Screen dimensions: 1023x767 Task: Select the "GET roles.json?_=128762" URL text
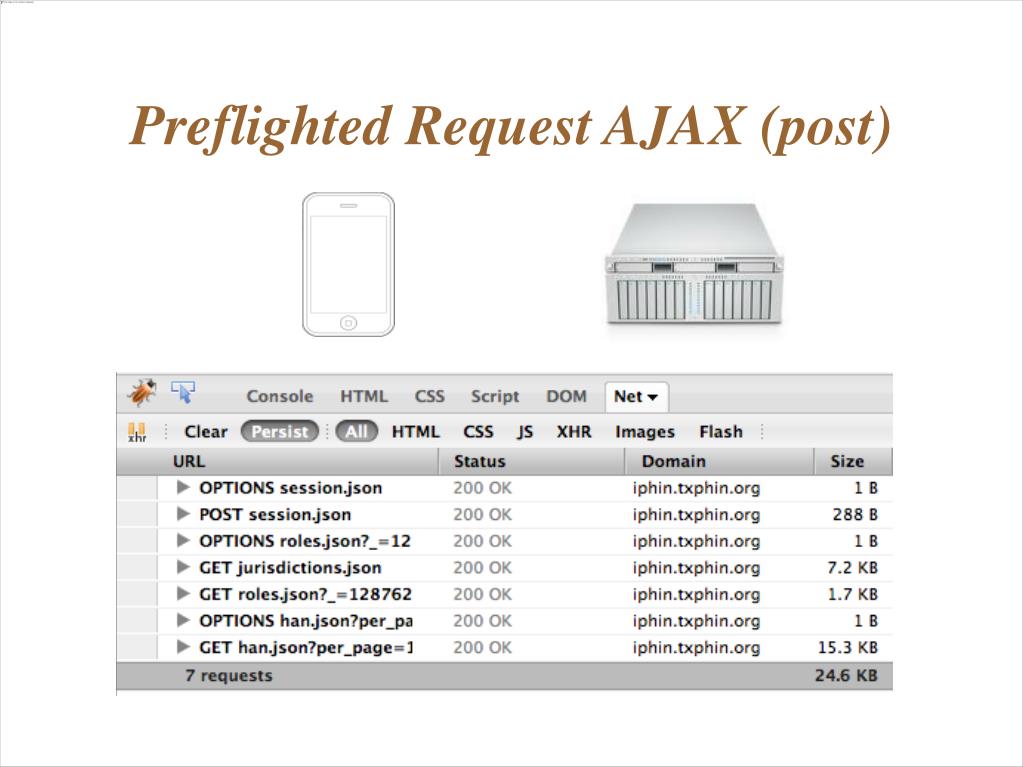click(305, 595)
